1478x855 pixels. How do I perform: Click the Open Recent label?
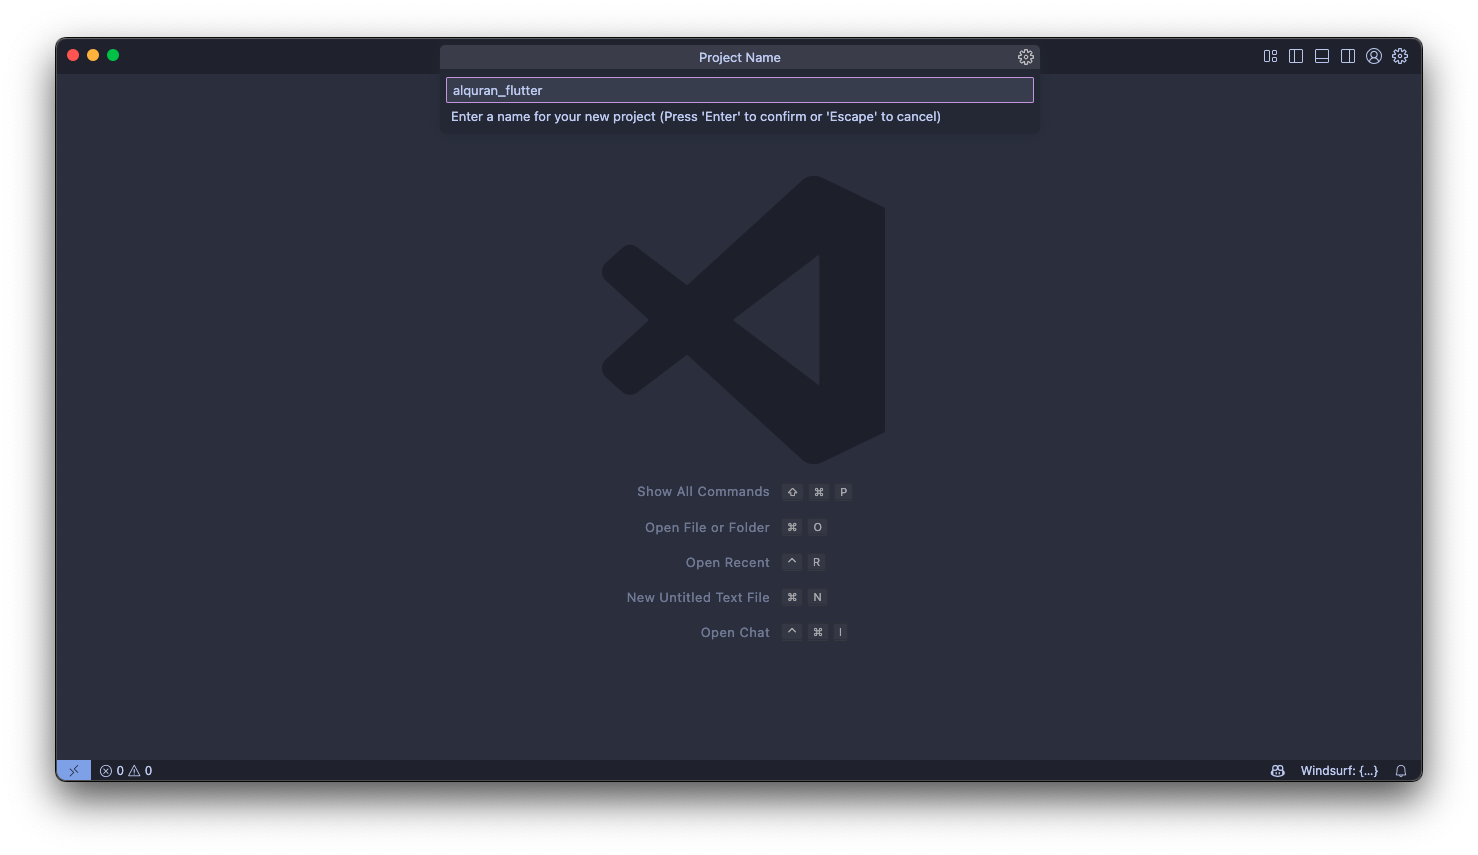pos(728,562)
